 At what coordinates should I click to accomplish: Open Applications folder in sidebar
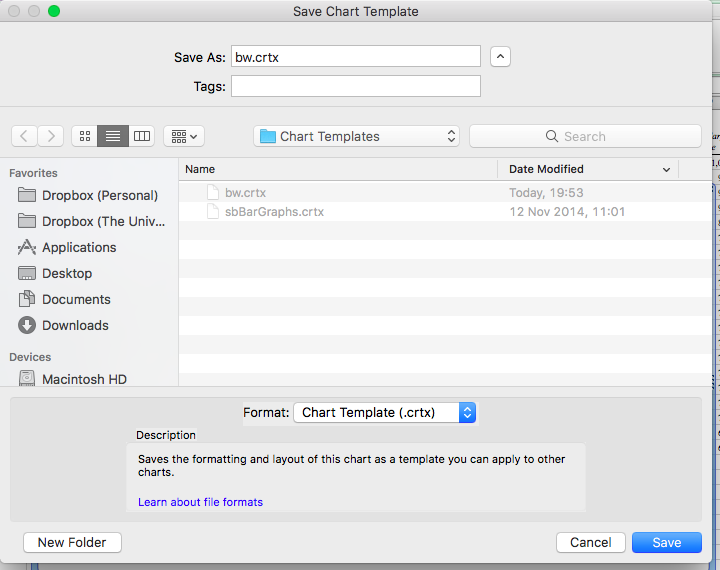coord(78,247)
